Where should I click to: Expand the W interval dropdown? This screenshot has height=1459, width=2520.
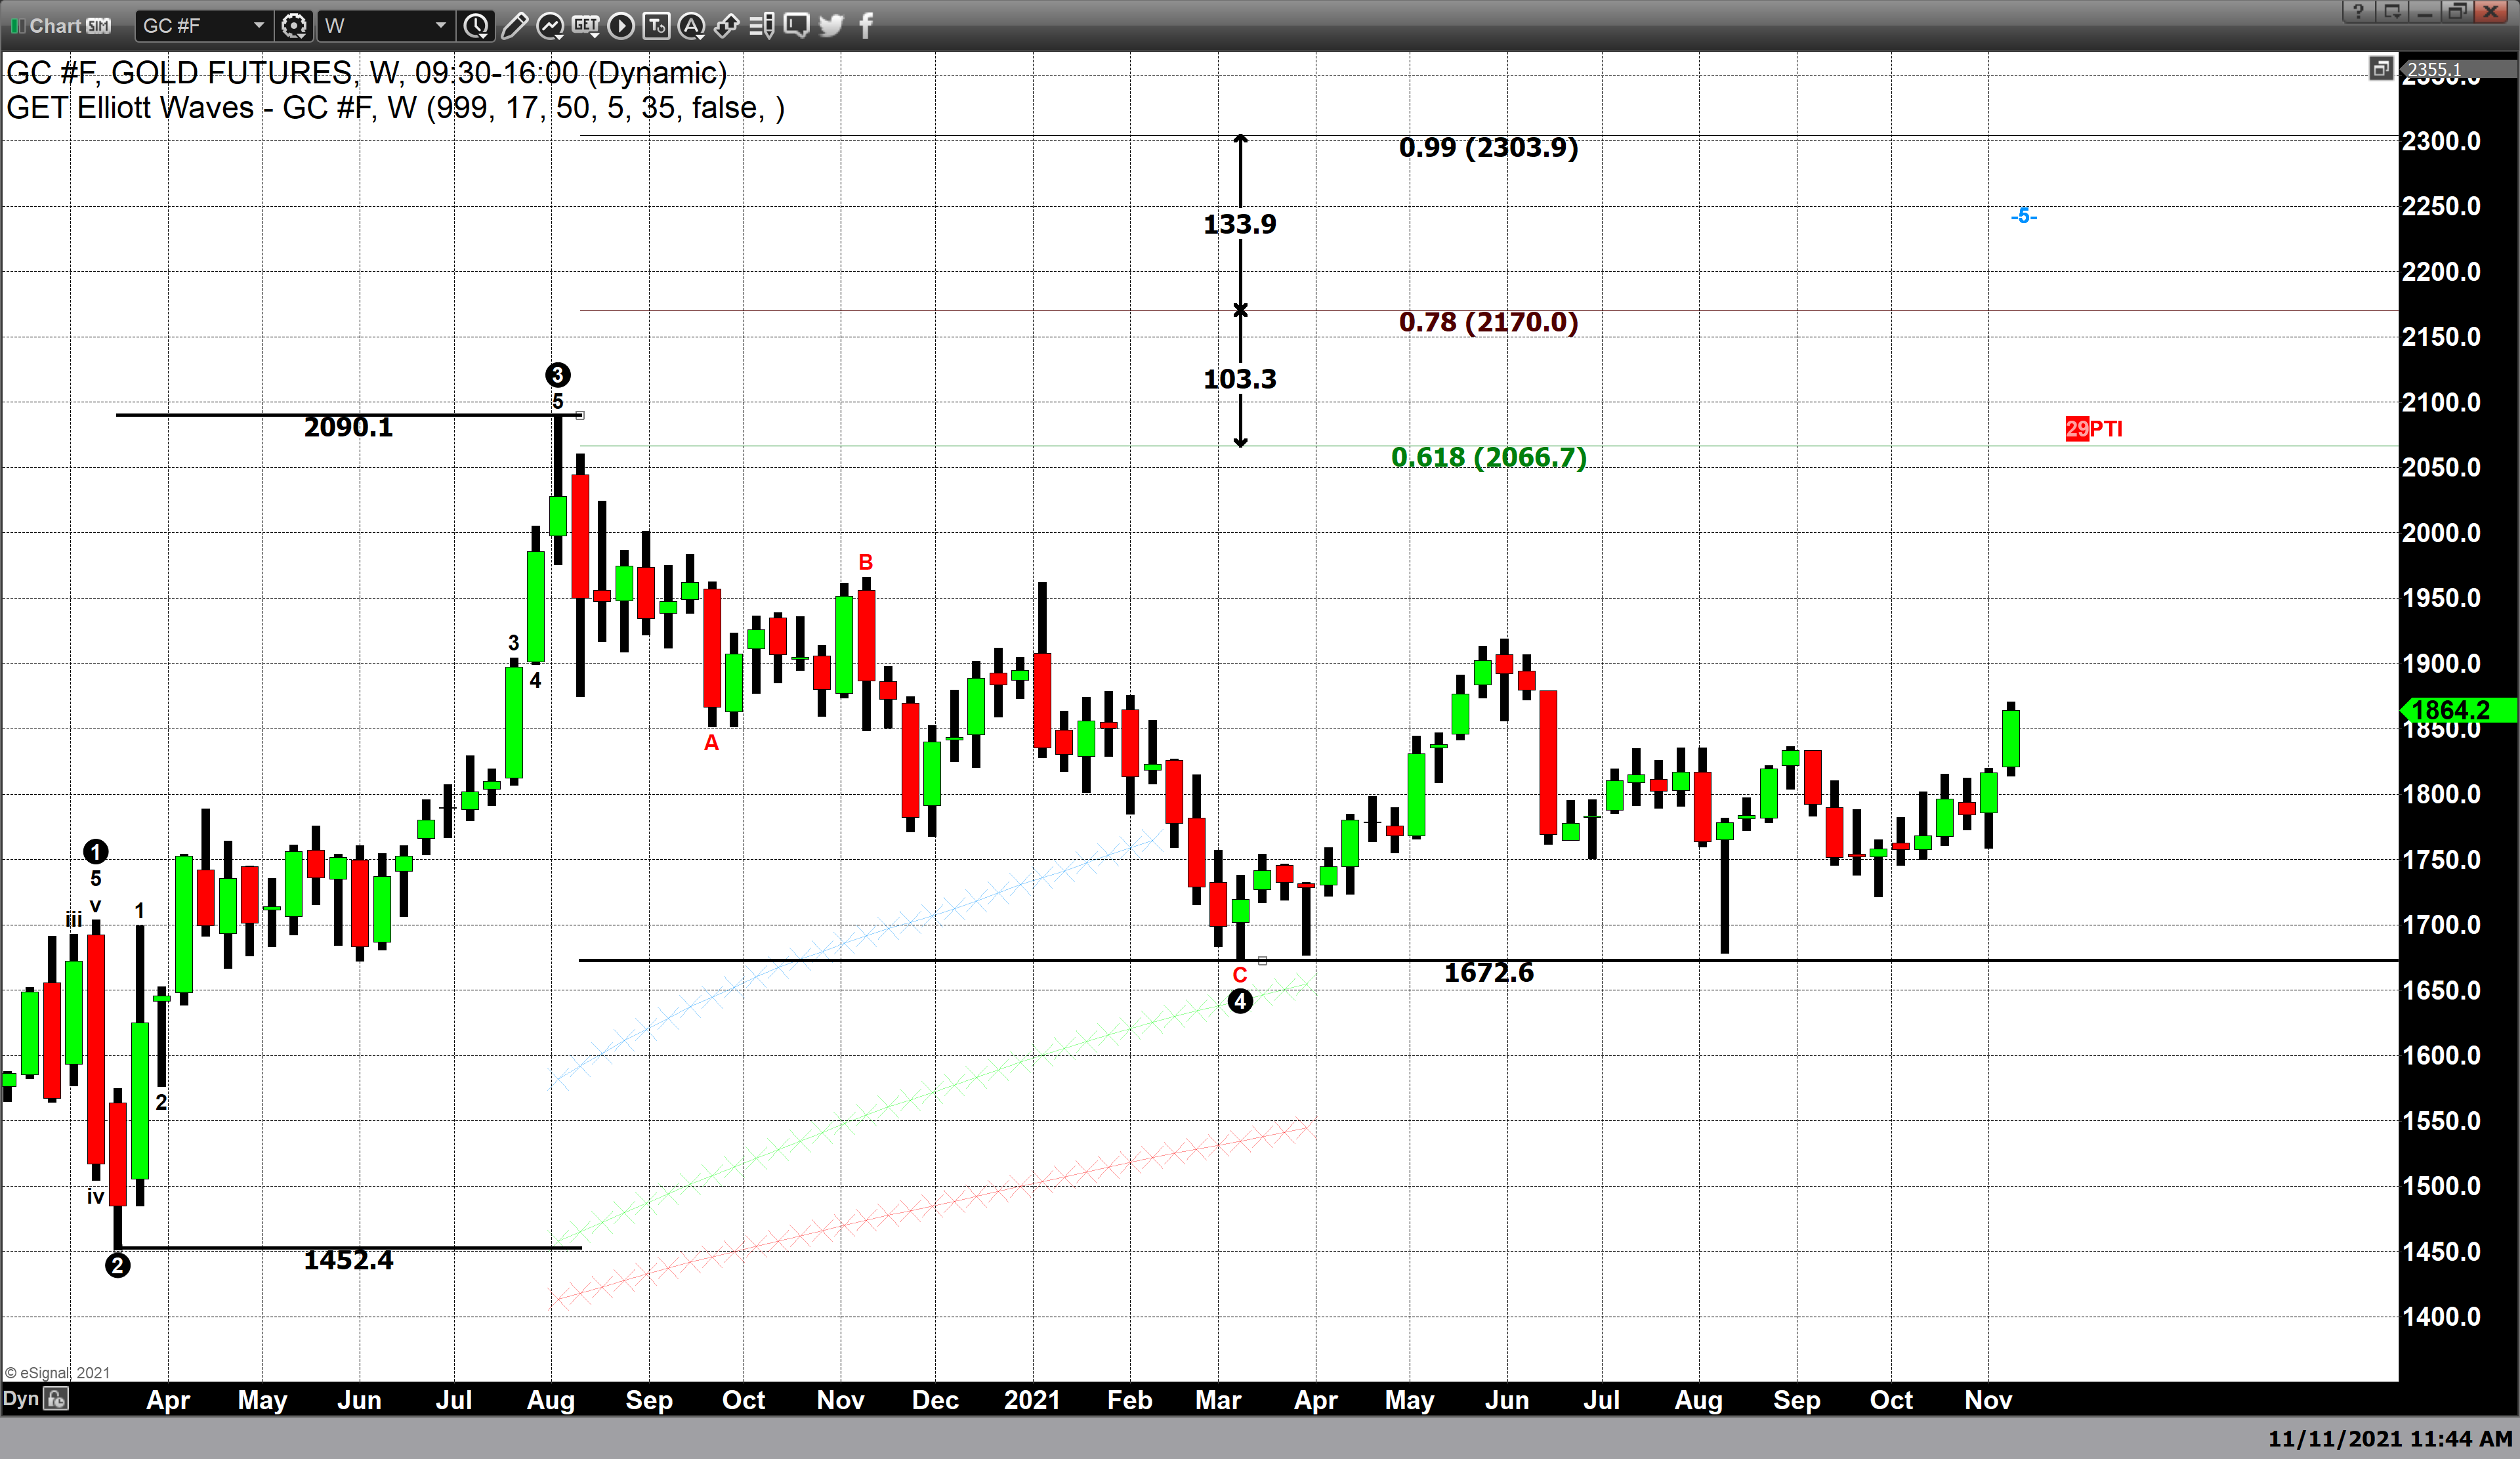click(440, 26)
